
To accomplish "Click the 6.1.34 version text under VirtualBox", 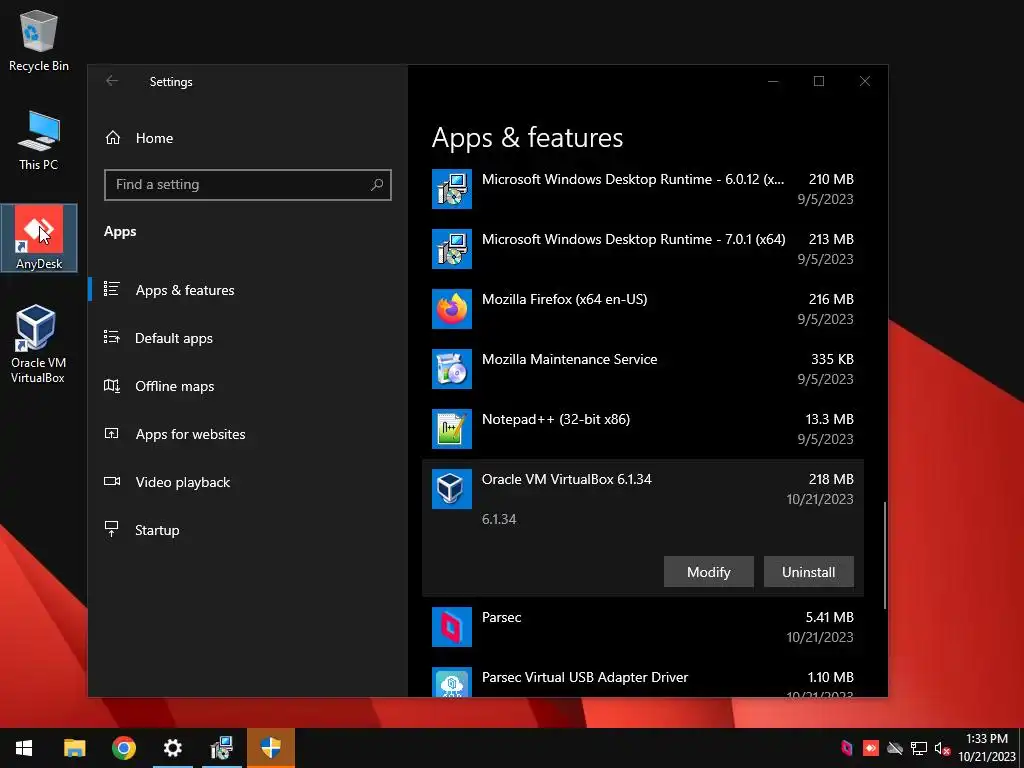I will click(x=499, y=519).
